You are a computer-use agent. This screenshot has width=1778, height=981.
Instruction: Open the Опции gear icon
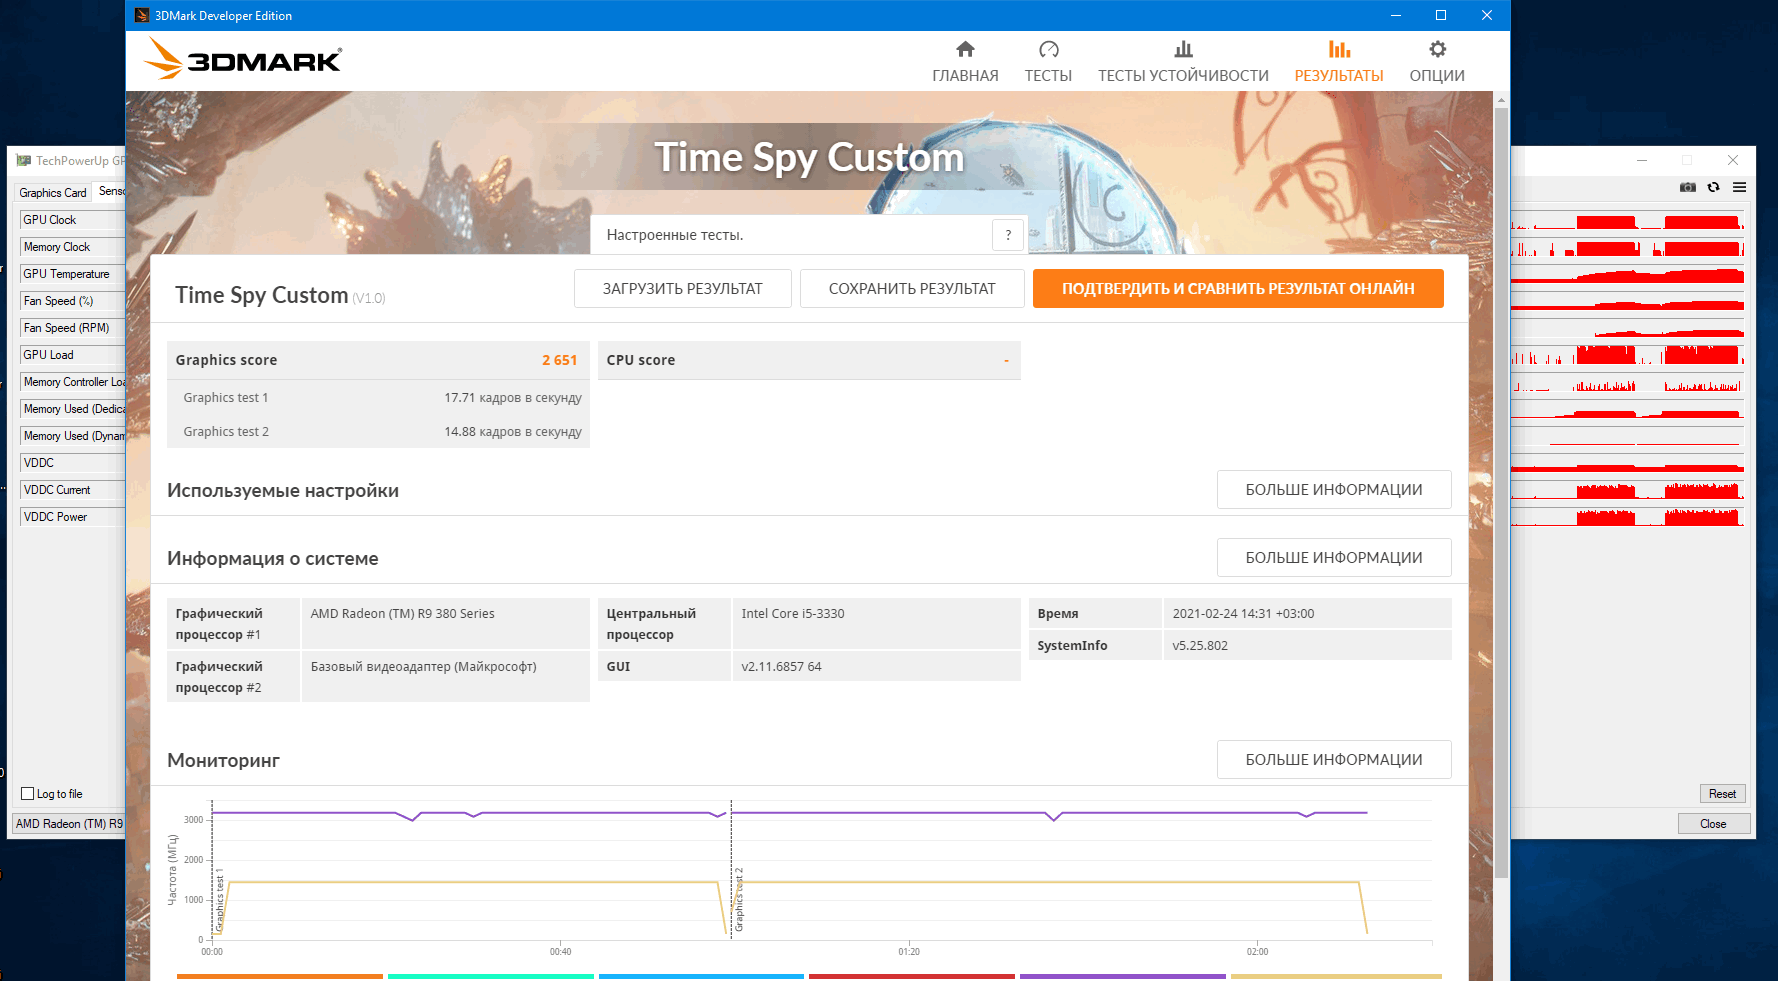[x=1437, y=49]
